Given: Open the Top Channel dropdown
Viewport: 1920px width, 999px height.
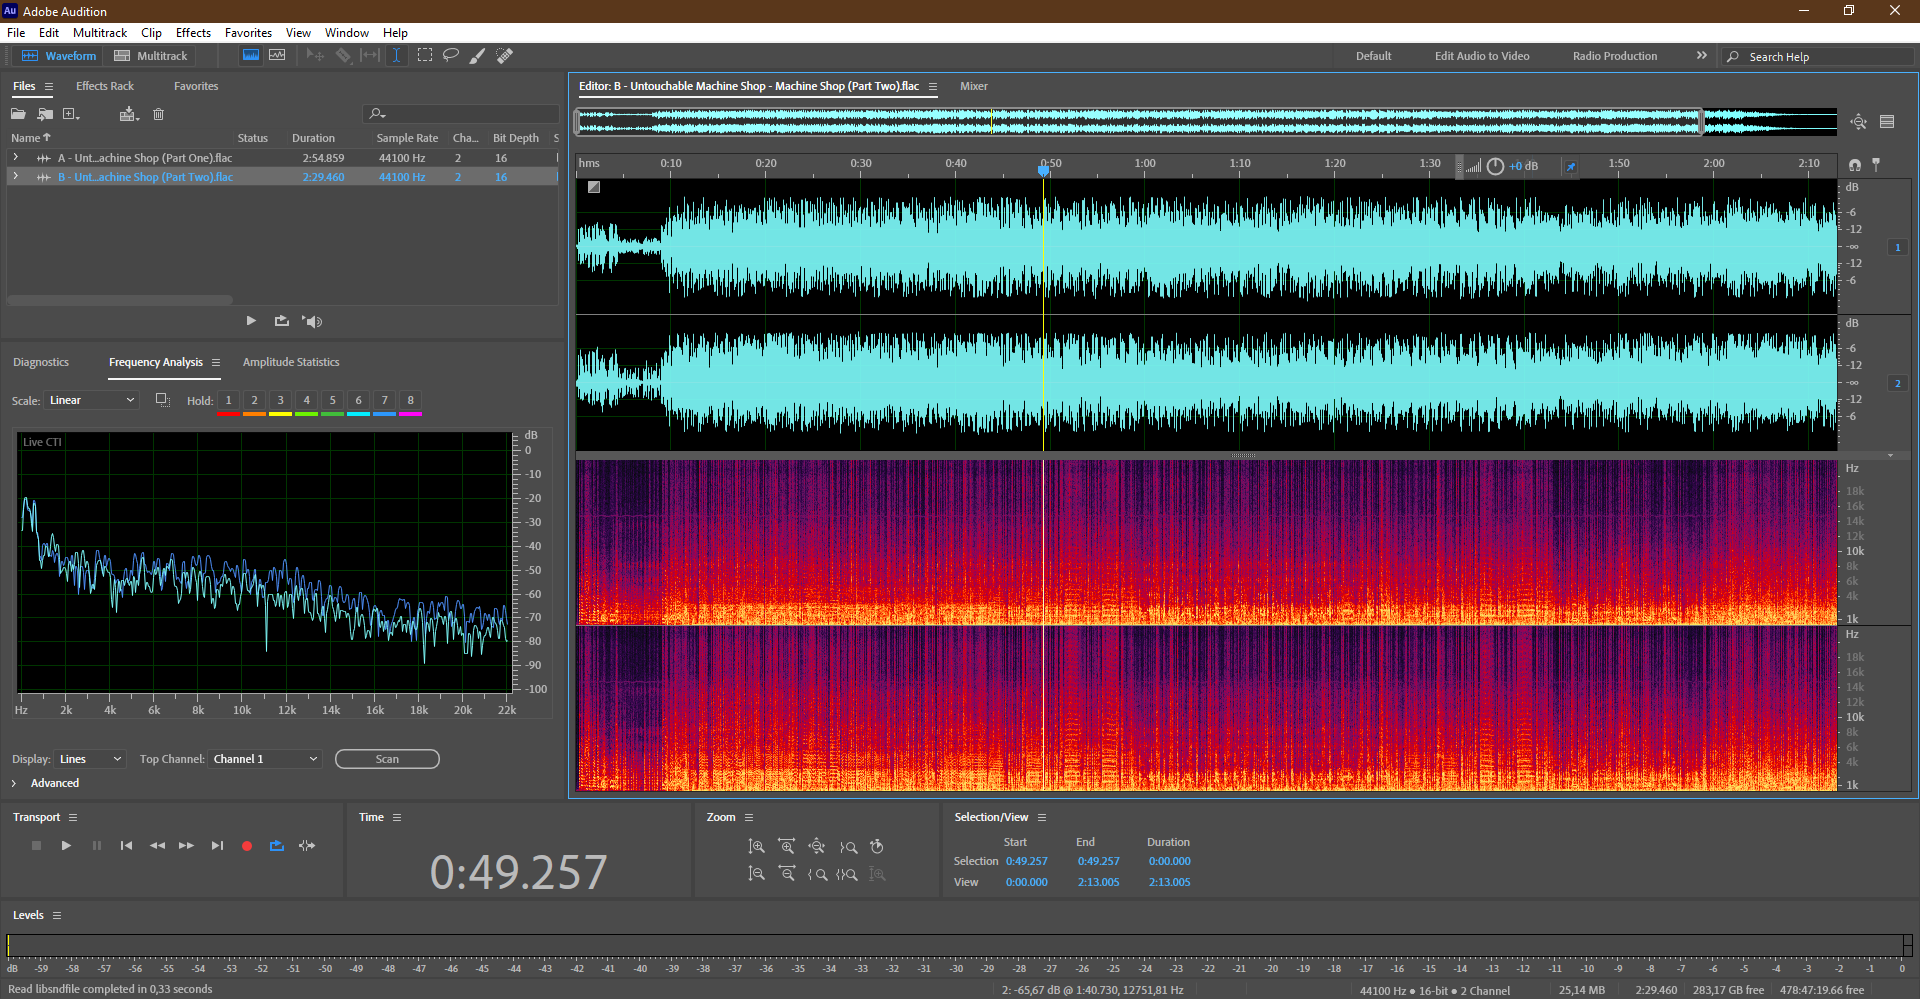Looking at the screenshot, I should click(265, 759).
